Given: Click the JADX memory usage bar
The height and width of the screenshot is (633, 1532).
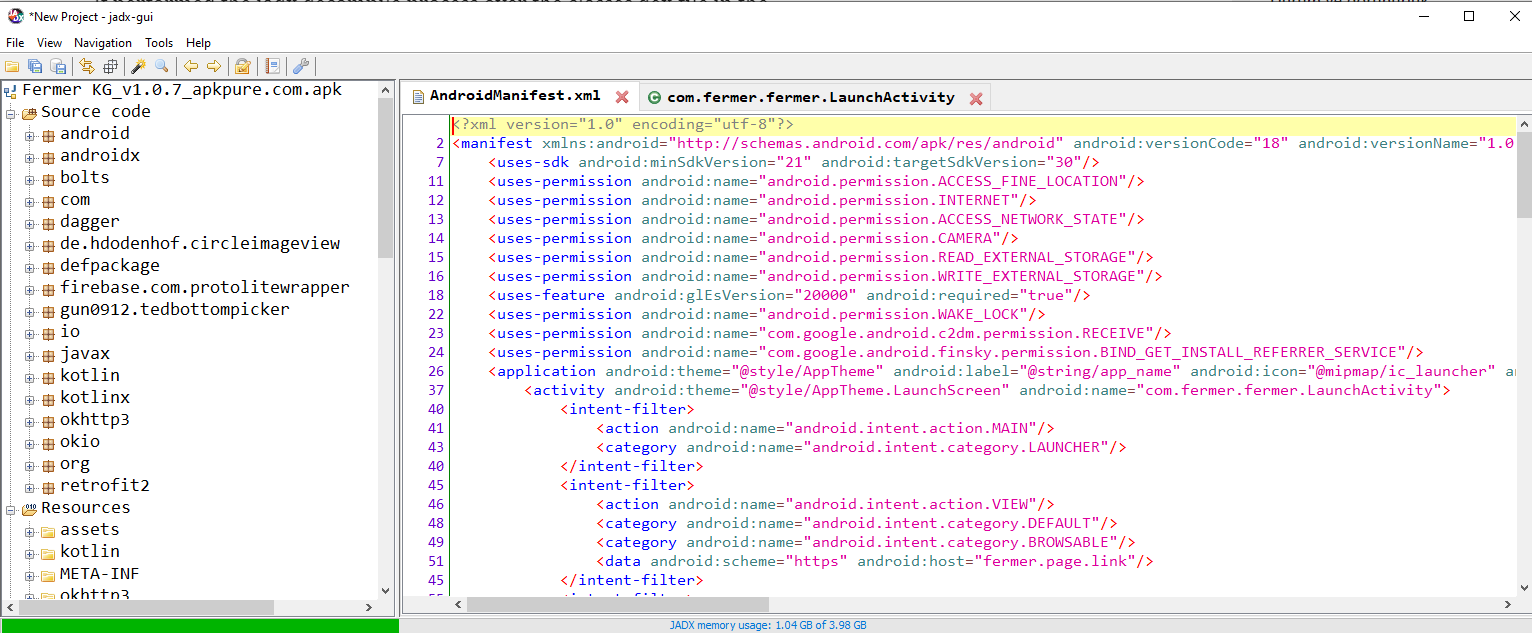Looking at the screenshot, I should pos(767,625).
